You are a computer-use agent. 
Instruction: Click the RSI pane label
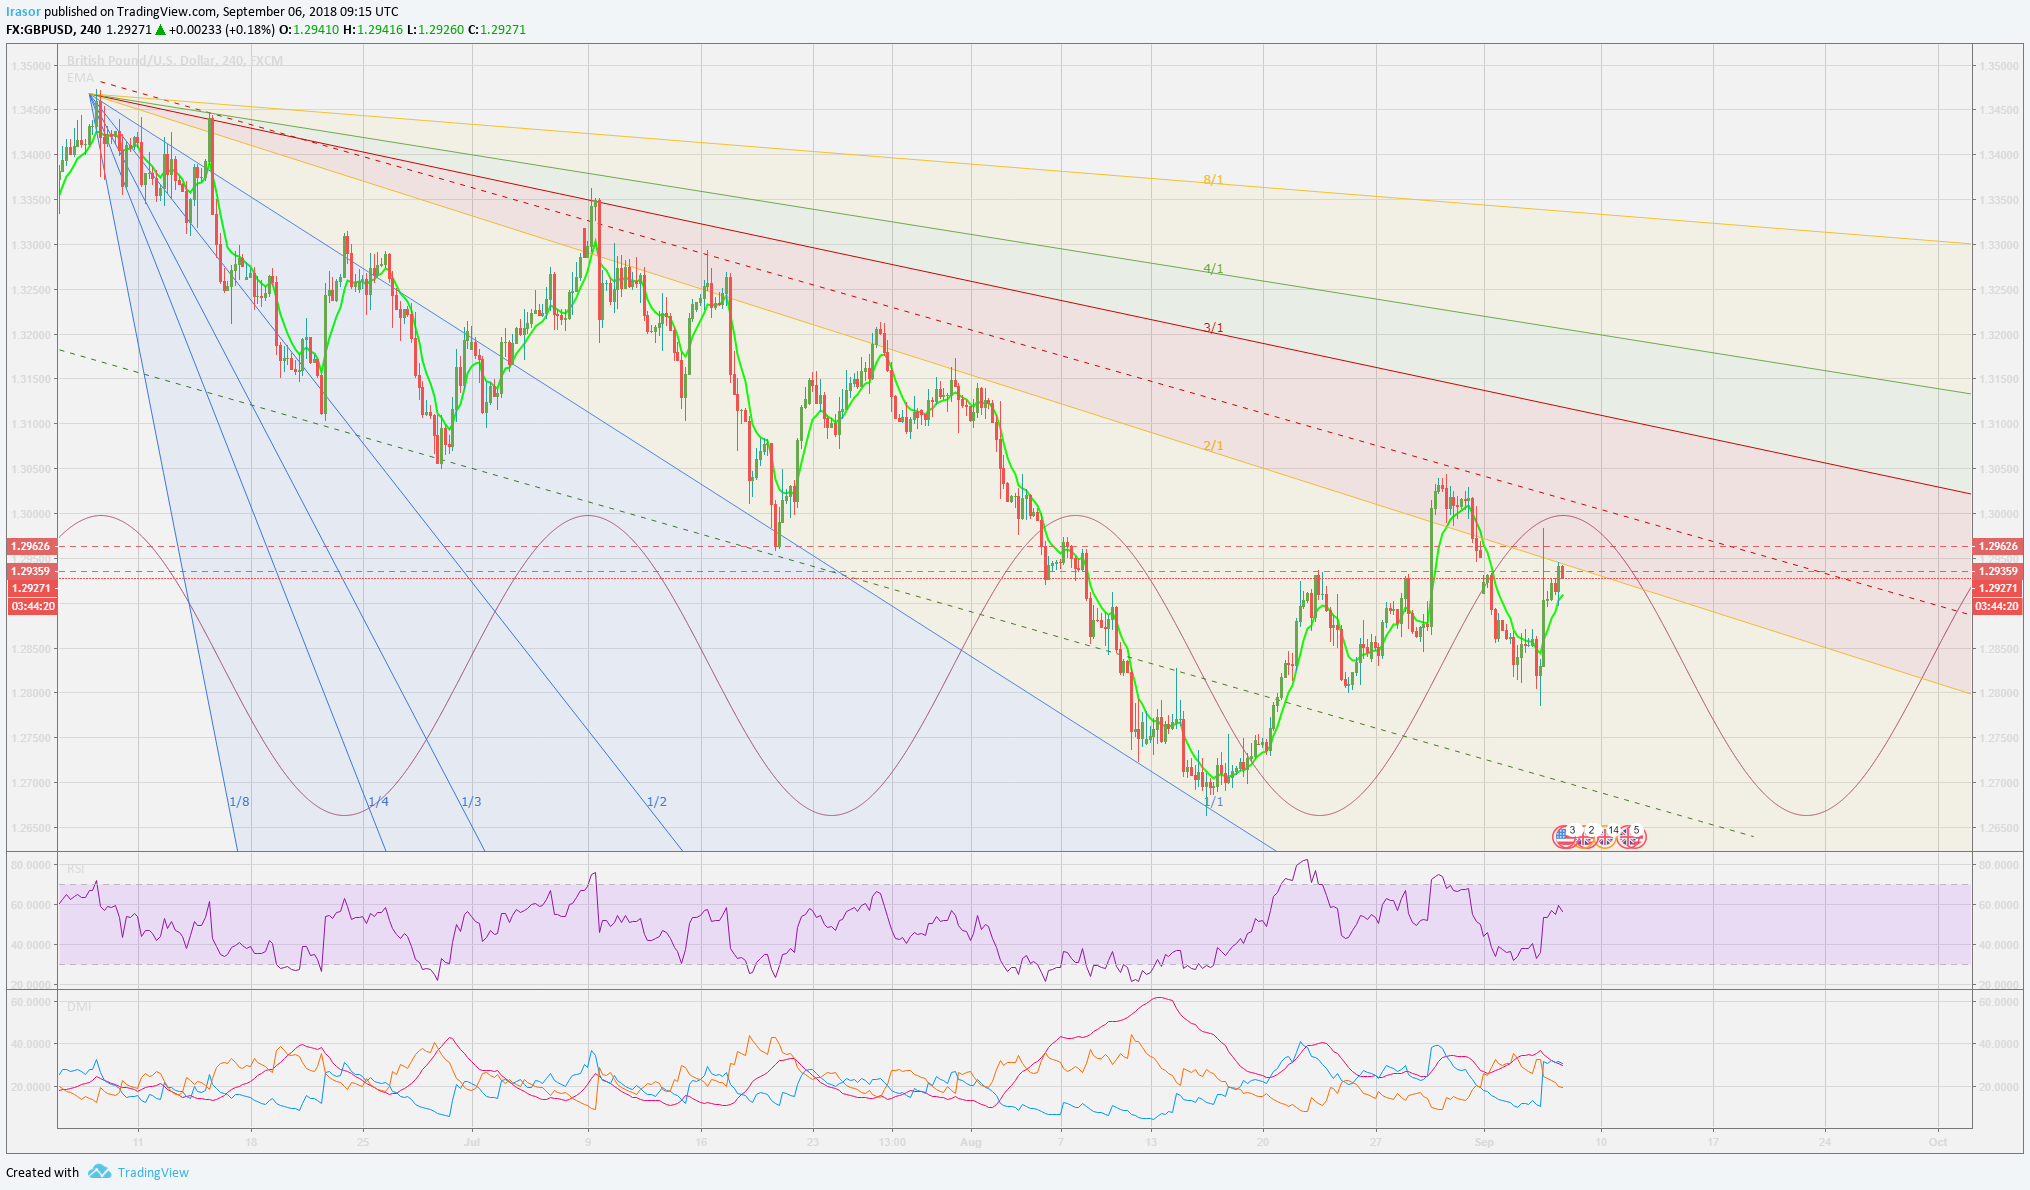tap(76, 869)
